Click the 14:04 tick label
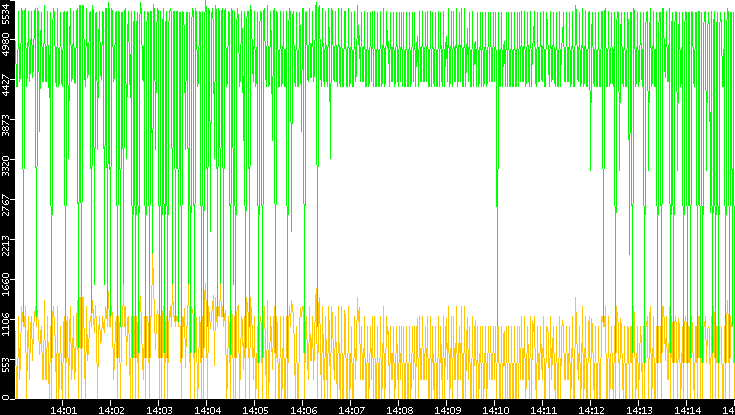The height and width of the screenshot is (415, 735). click(x=208, y=408)
